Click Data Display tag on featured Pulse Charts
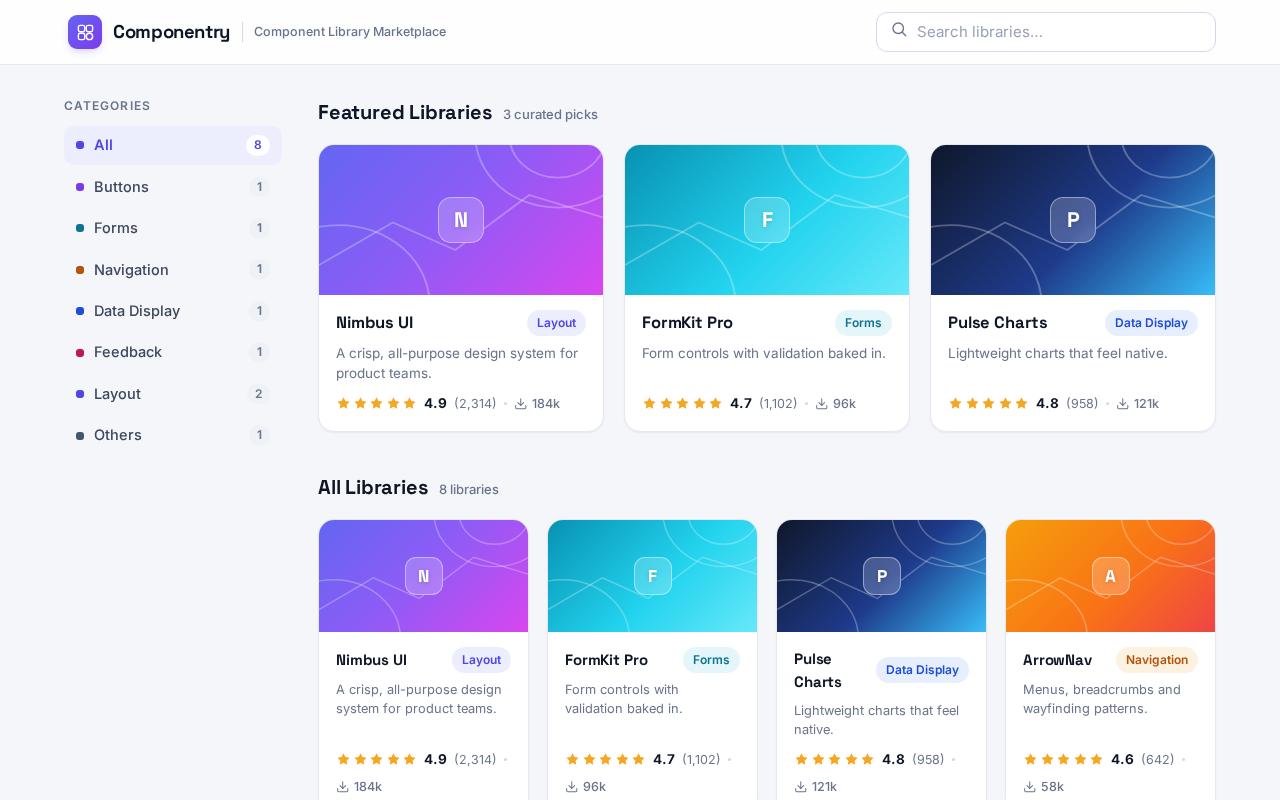 [1151, 323]
